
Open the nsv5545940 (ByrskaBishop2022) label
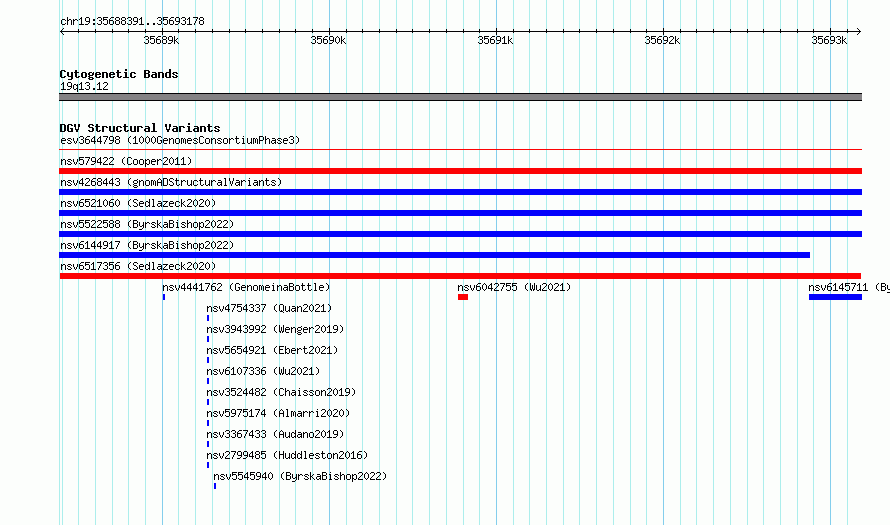300,476
